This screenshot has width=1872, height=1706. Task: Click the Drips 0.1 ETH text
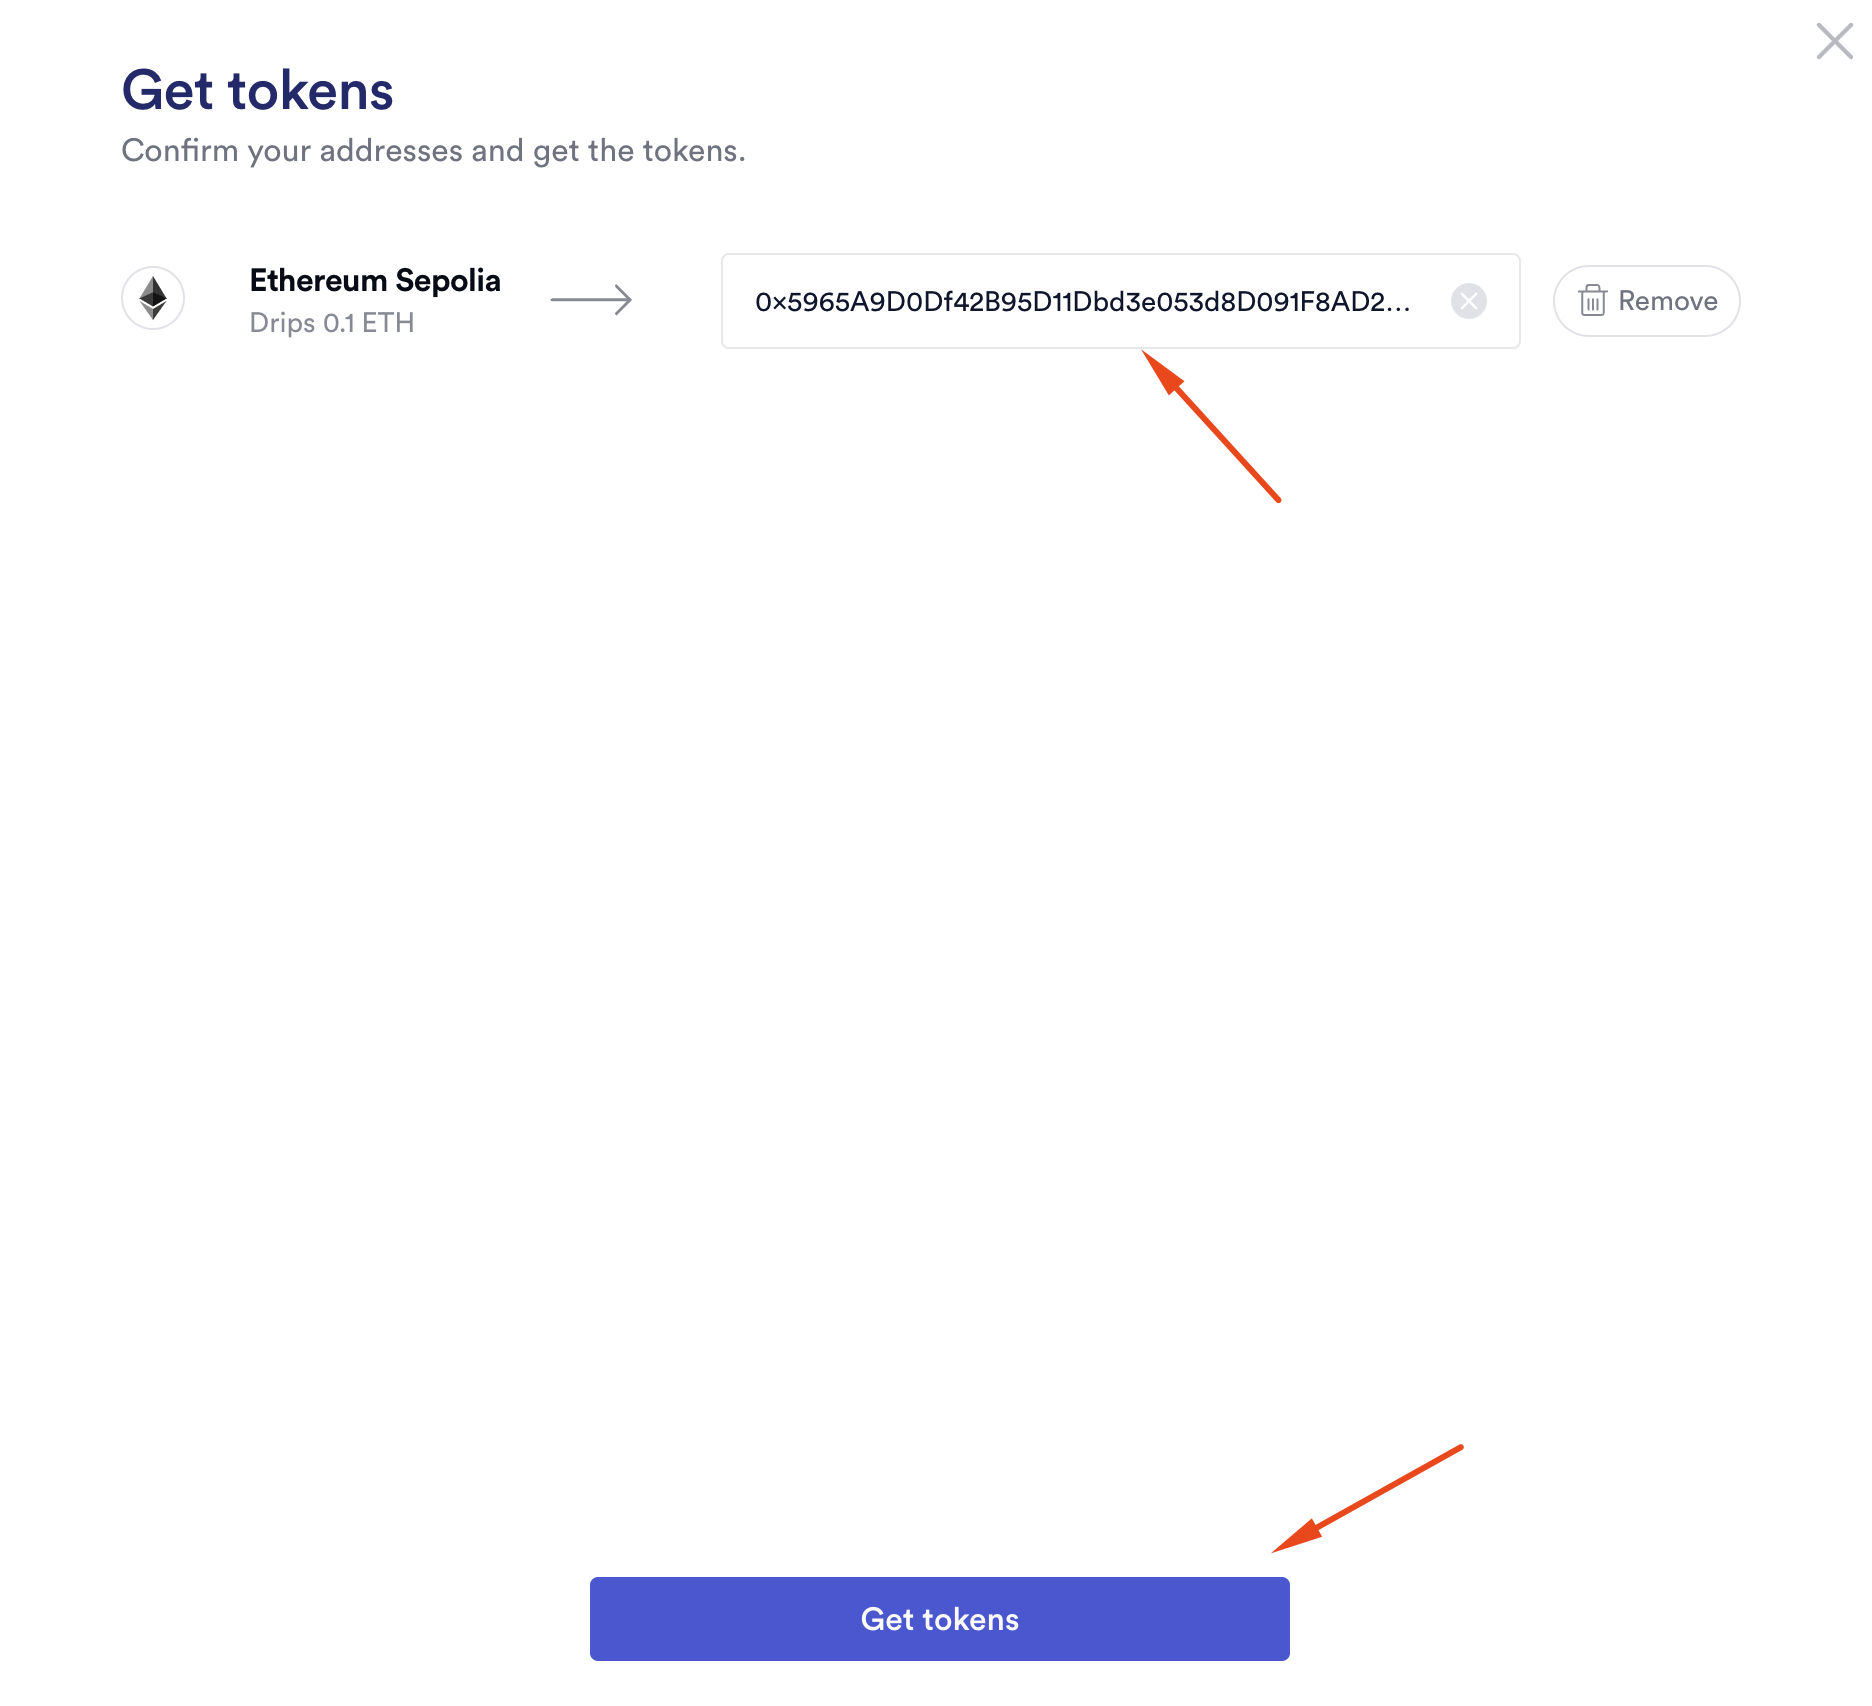coord(331,323)
